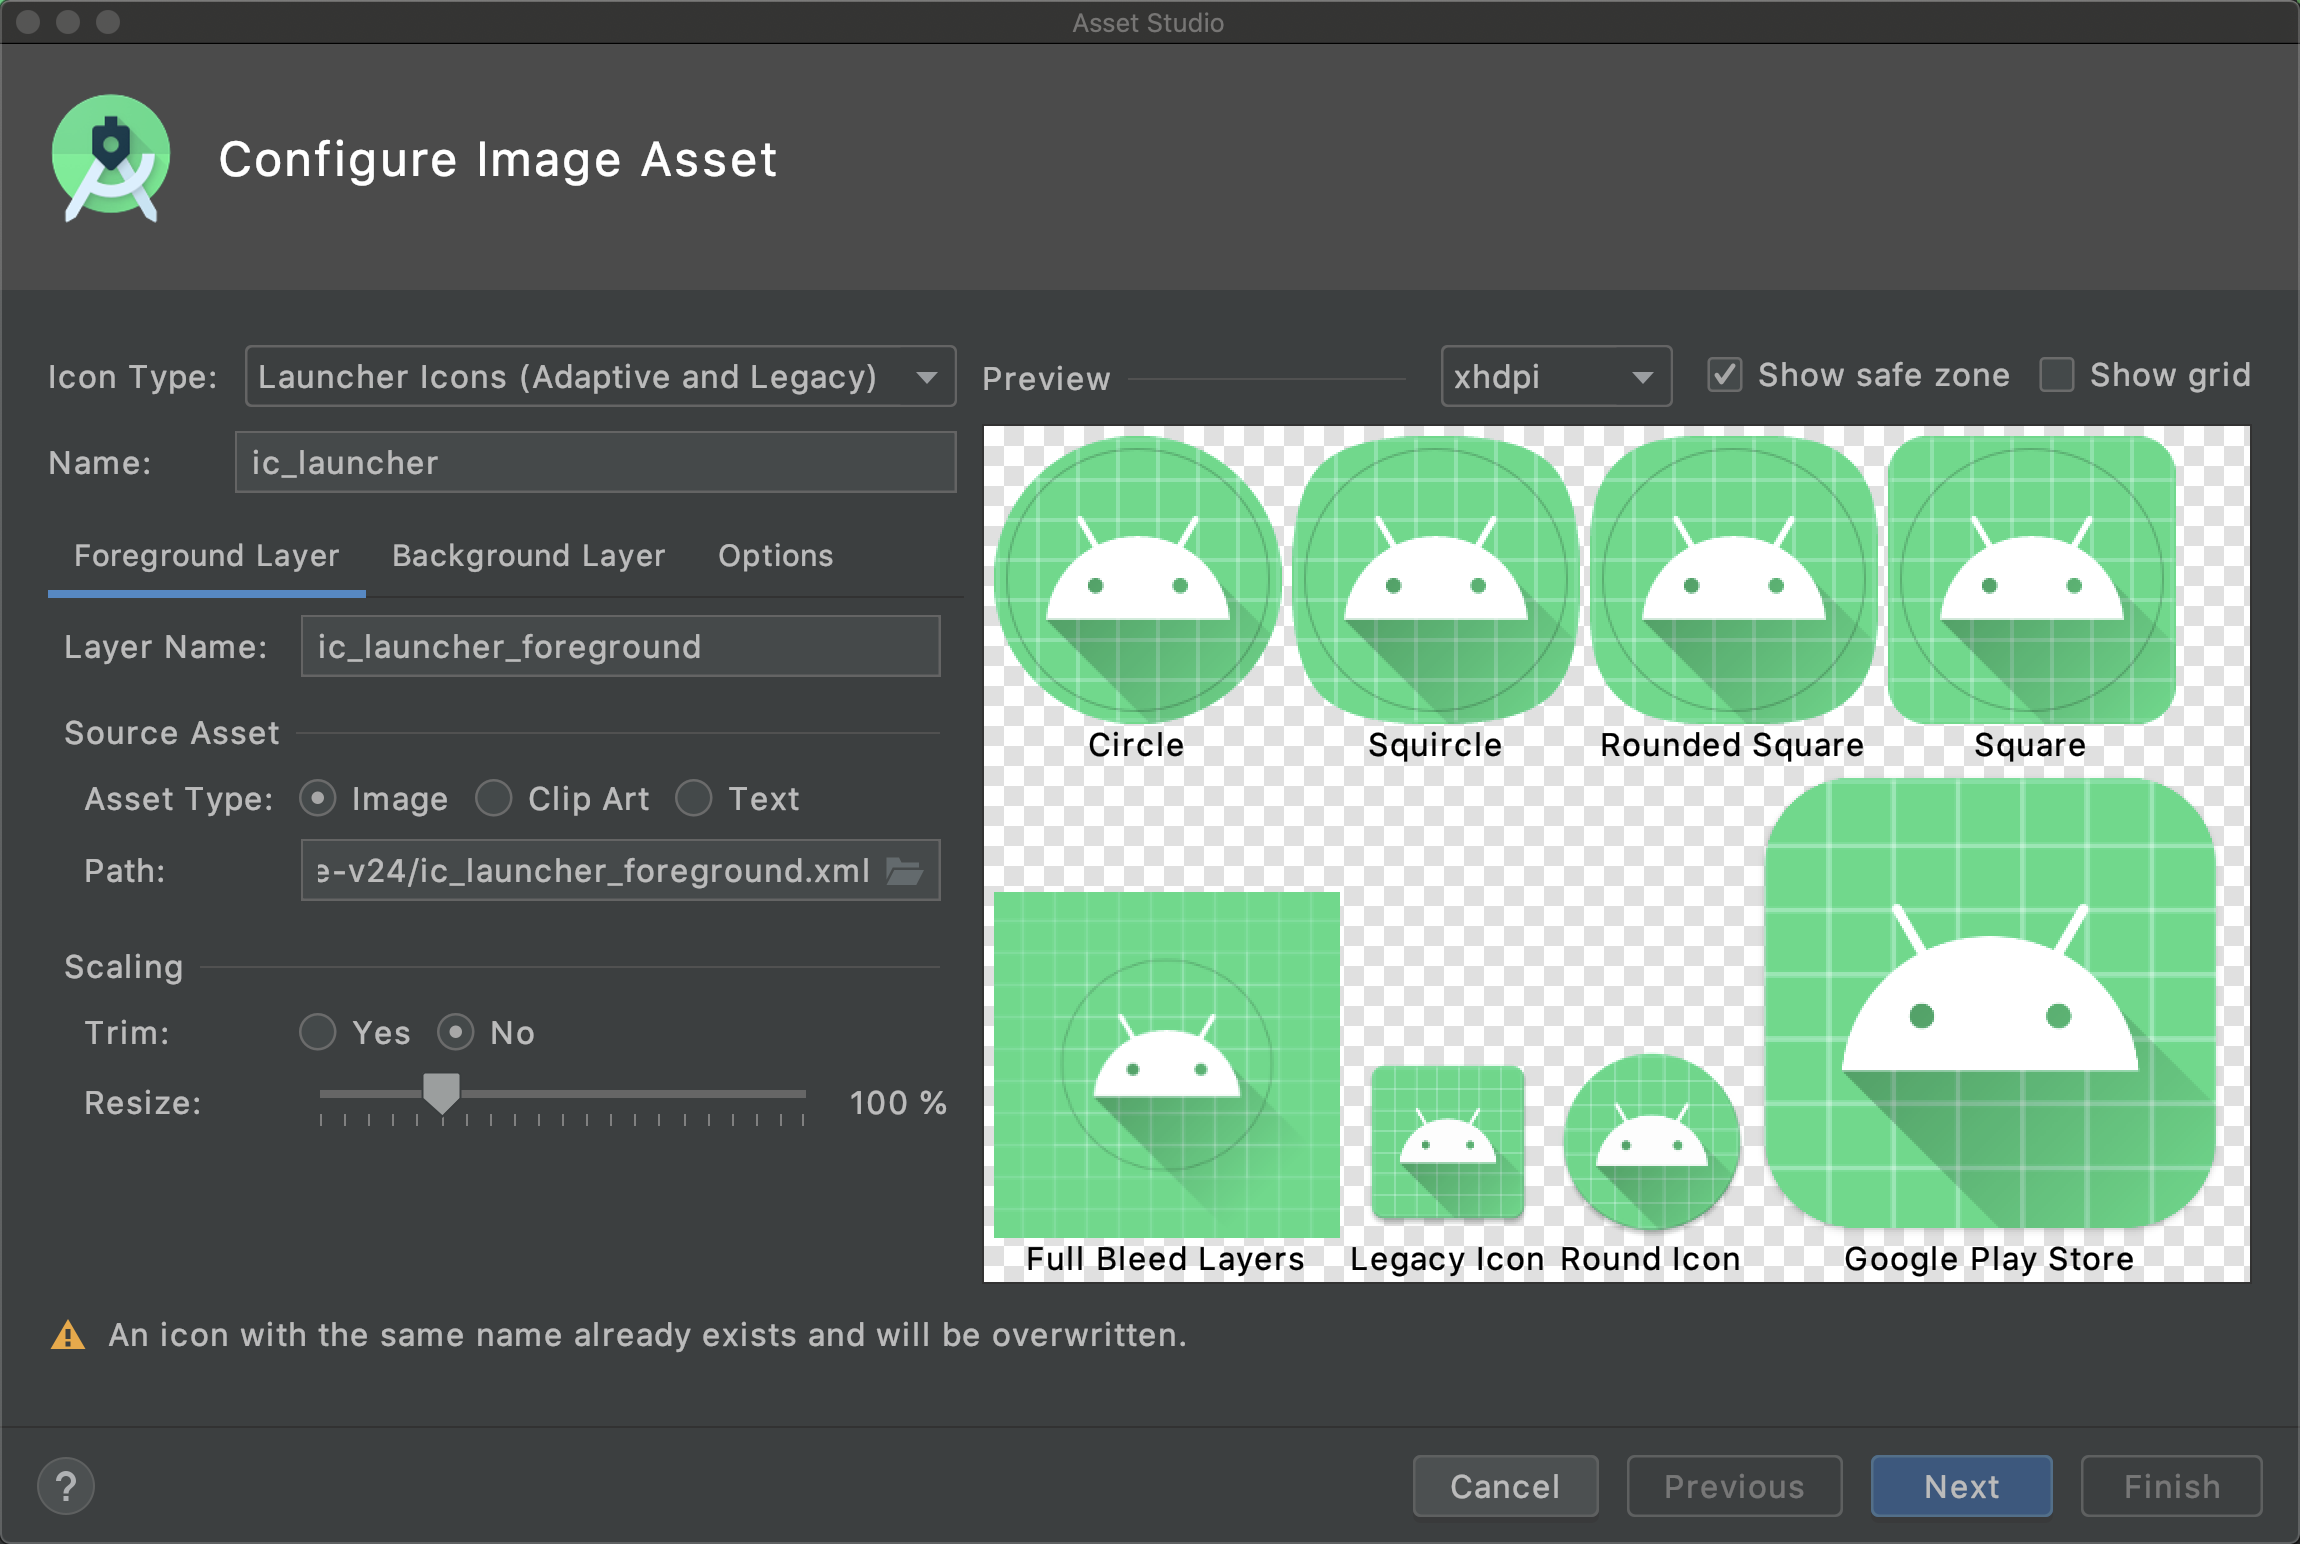Click the Preview section label
This screenshot has width=2300, height=1544.
click(x=1046, y=378)
